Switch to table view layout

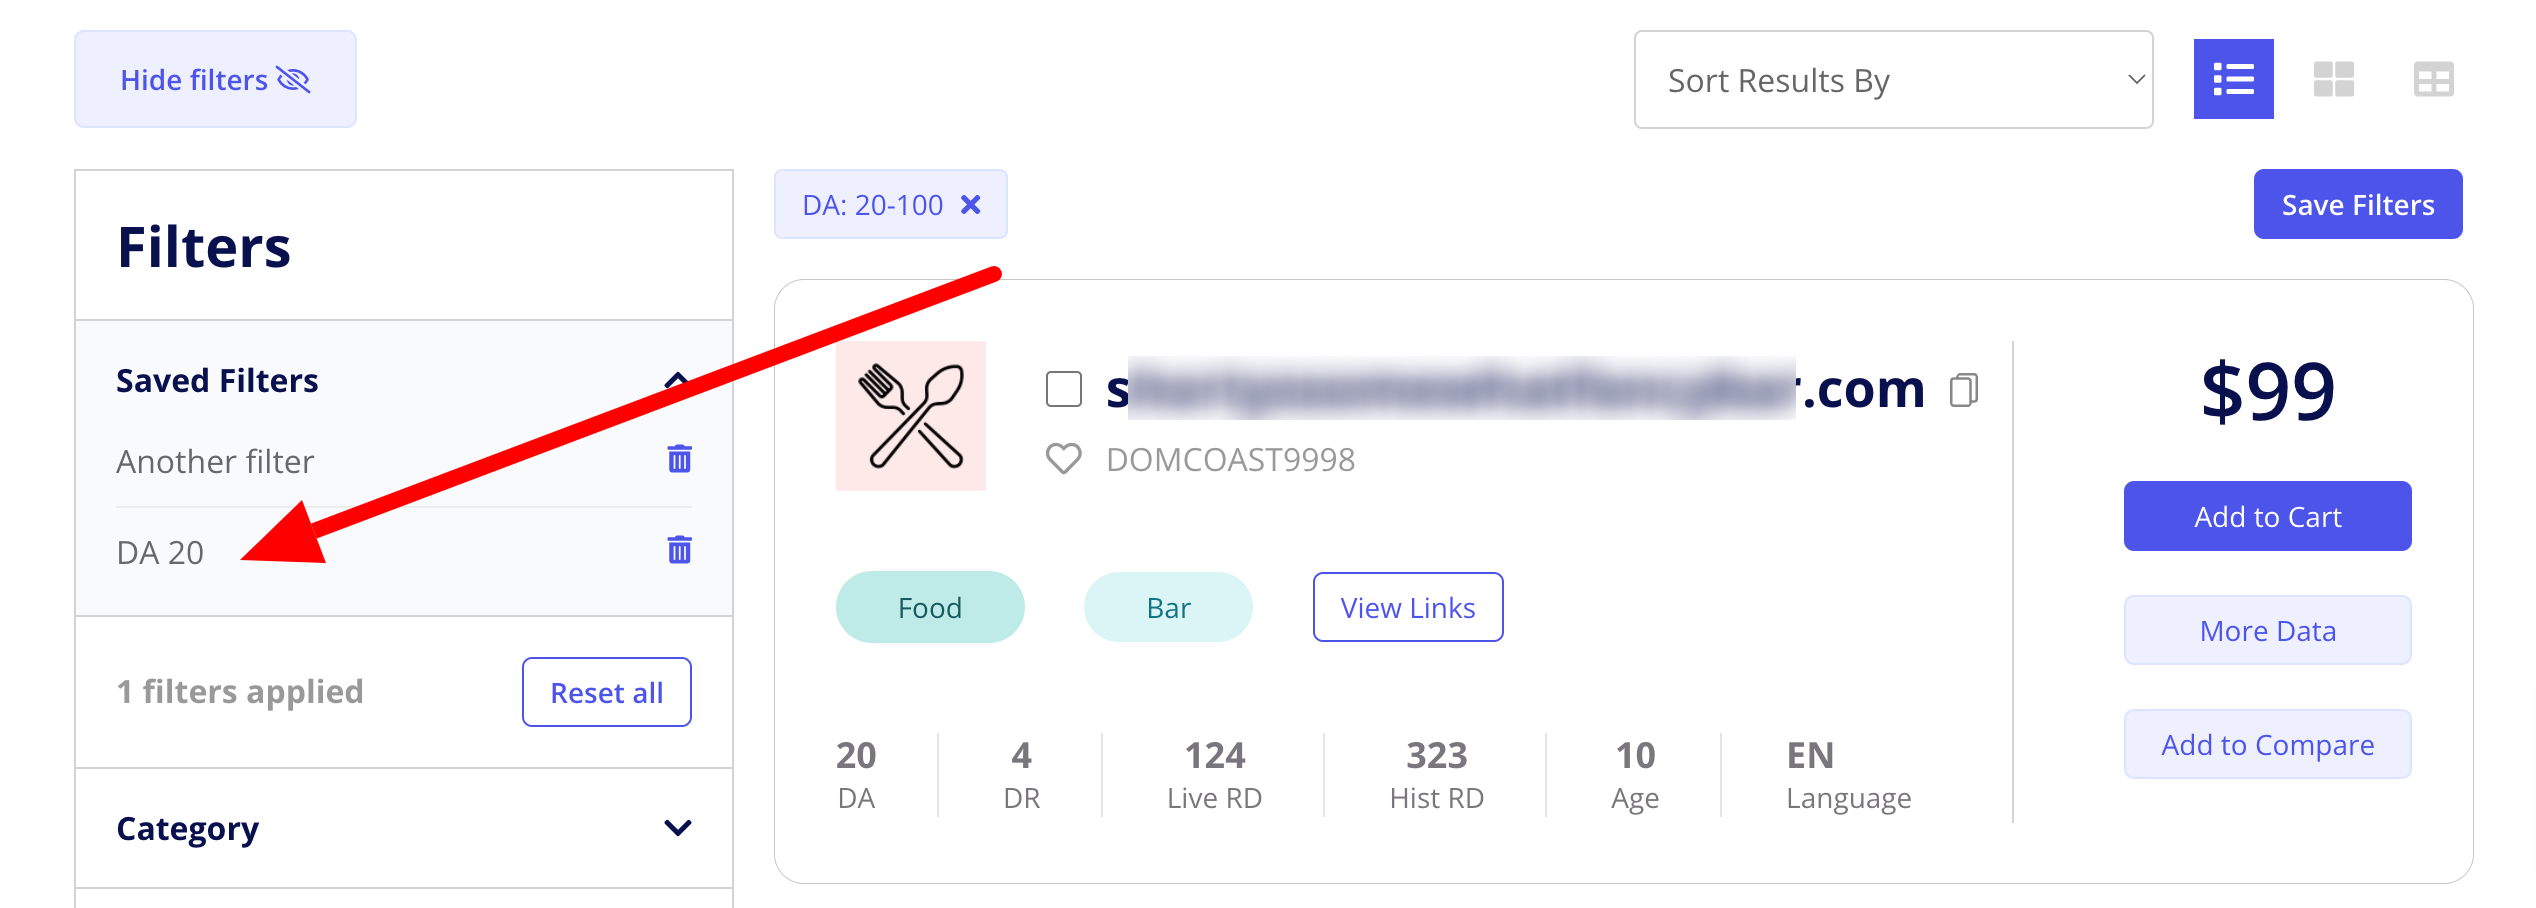click(x=2433, y=79)
